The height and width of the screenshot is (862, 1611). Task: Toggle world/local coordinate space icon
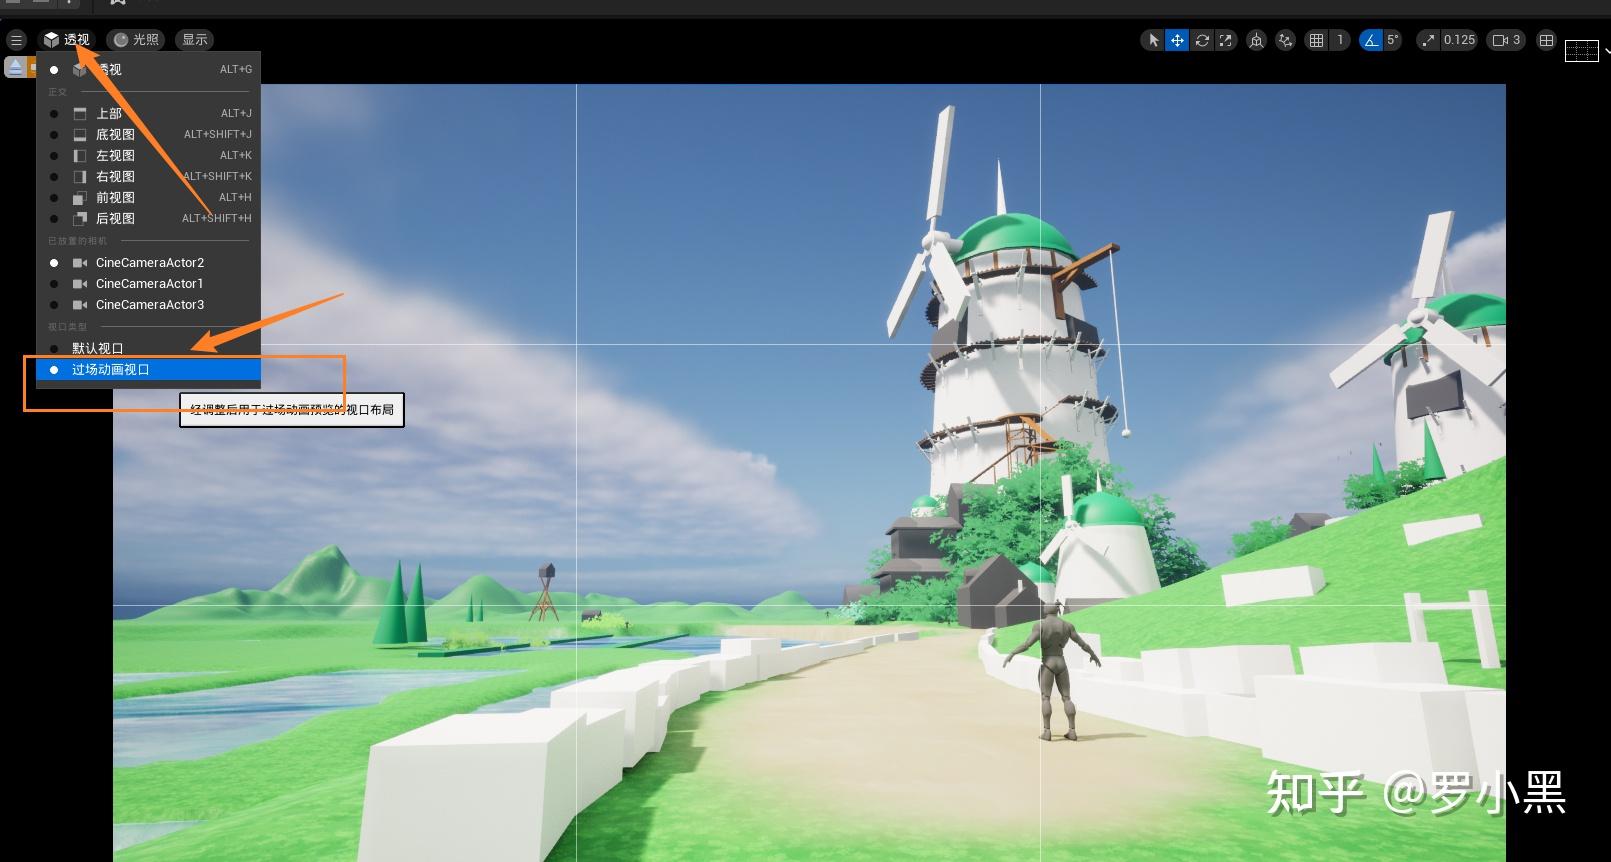tap(1256, 40)
